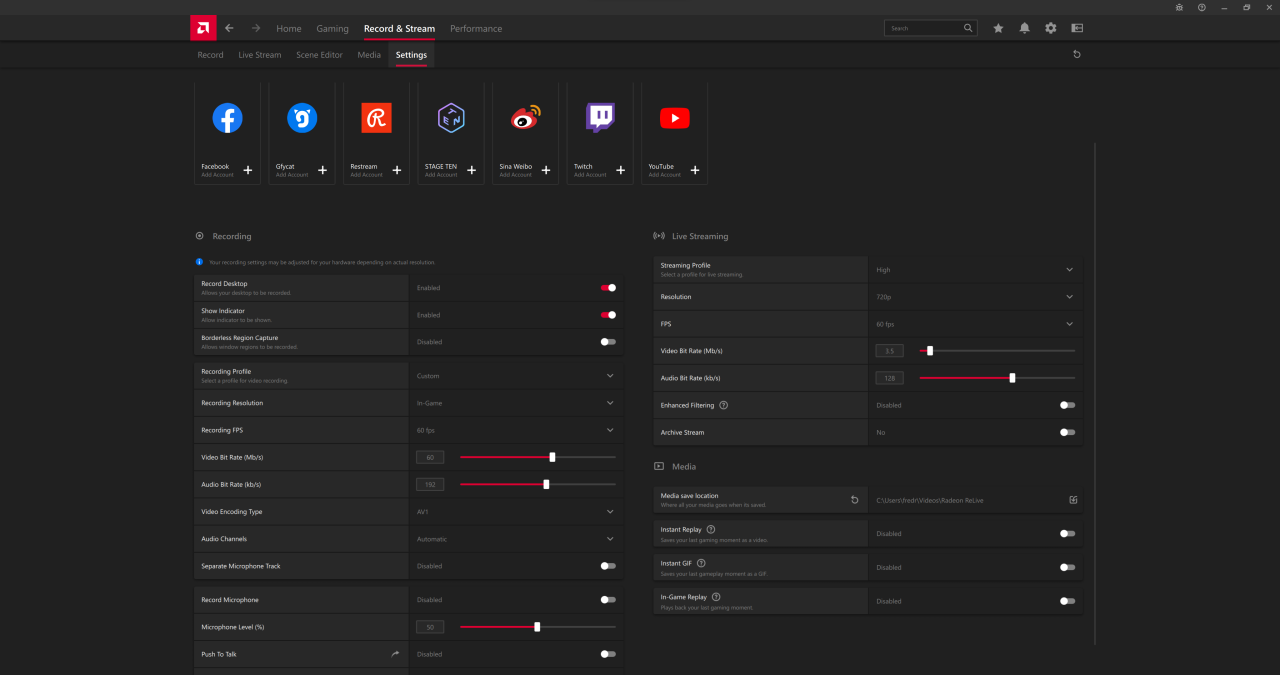Go to the Performance tab
Viewport: 1280px width, 675px height.
476,29
